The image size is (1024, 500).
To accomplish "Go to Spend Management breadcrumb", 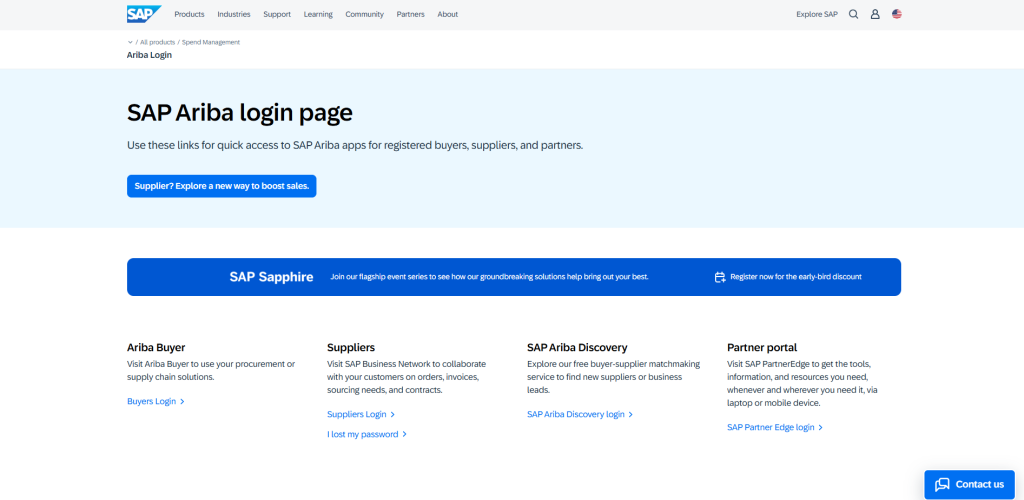I will pyautogui.click(x=211, y=42).
